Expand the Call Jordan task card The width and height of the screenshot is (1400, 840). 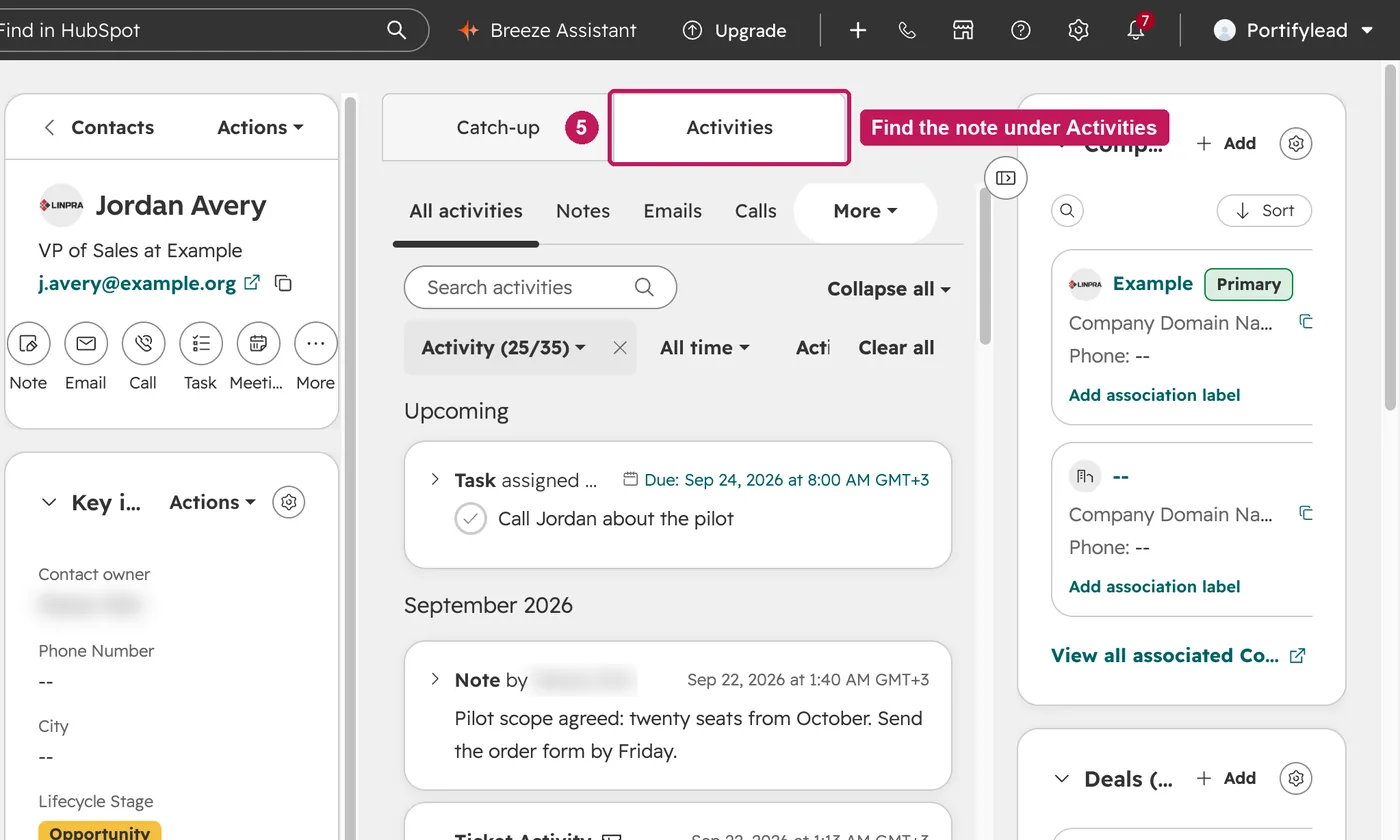(435, 480)
